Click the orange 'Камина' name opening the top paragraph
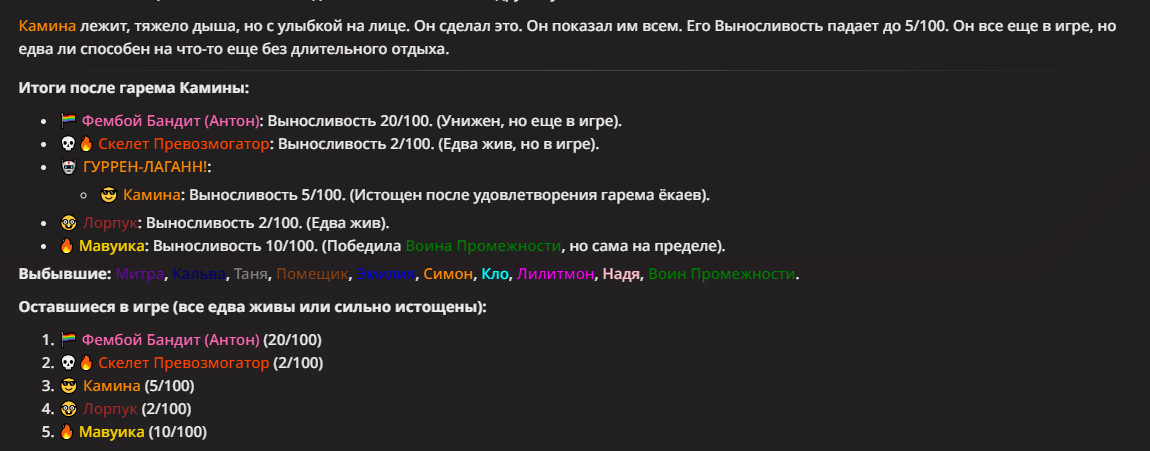The image size is (1150, 451). coord(48,26)
